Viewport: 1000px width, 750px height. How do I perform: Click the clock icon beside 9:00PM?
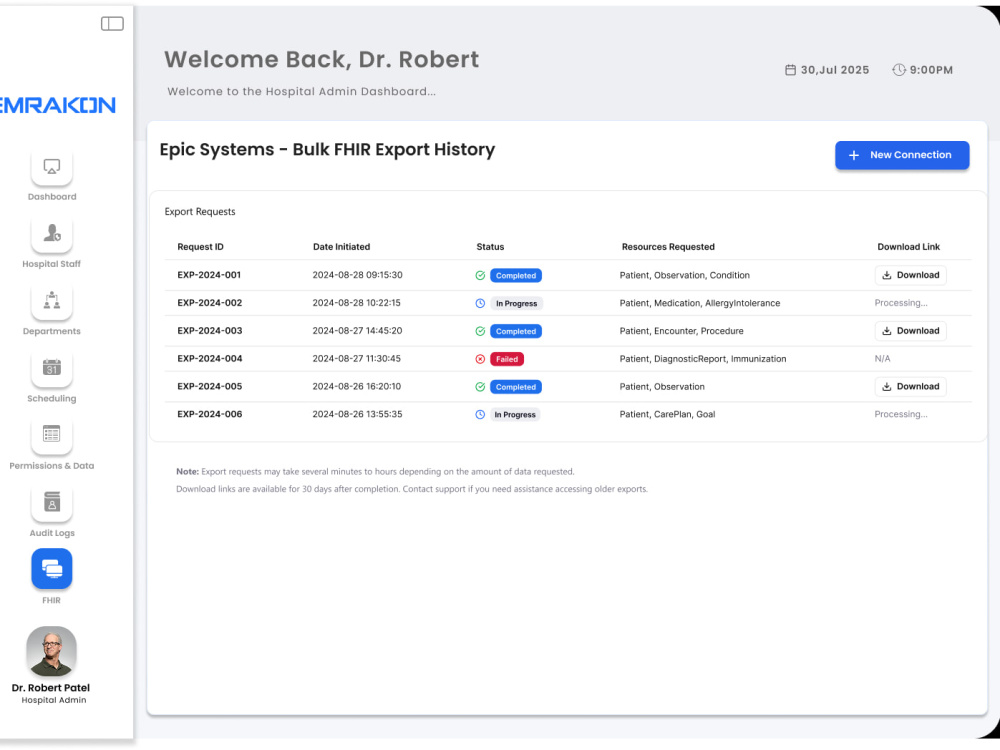899,70
